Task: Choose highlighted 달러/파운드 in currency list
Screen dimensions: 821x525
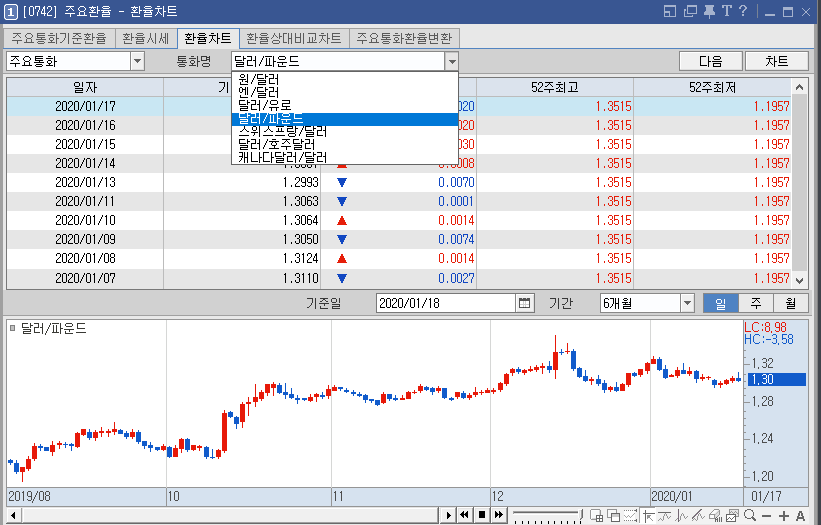Action: [x=345, y=119]
